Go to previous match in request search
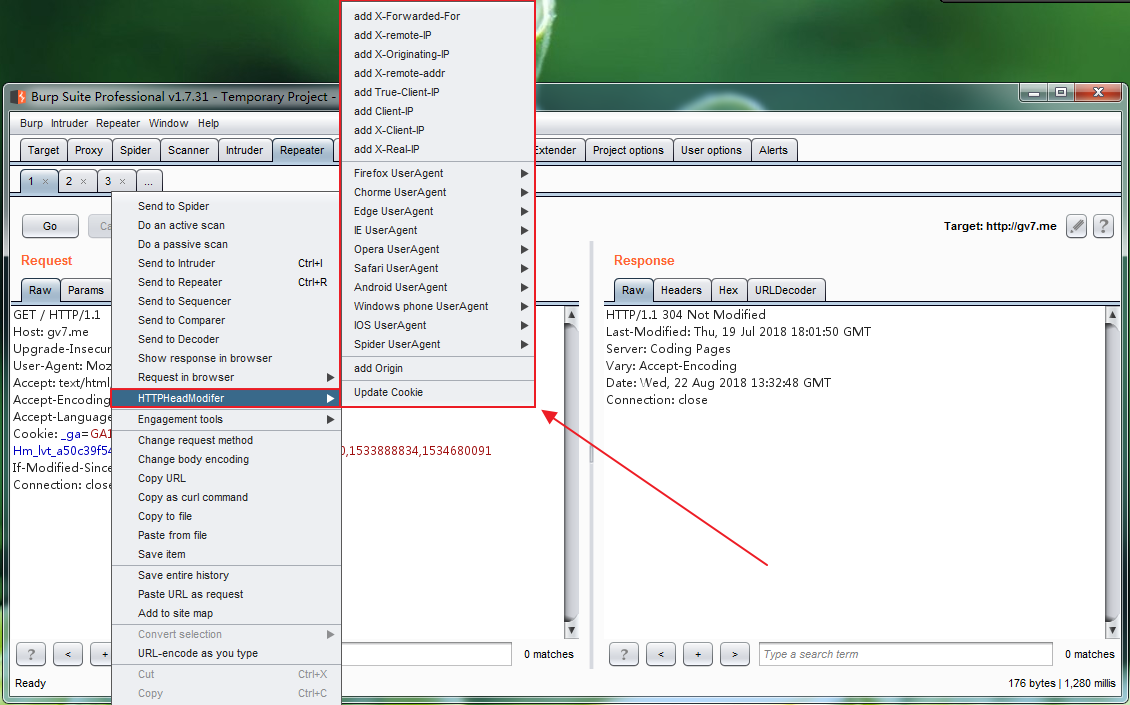Viewport: 1130px width, 705px height. [68, 654]
